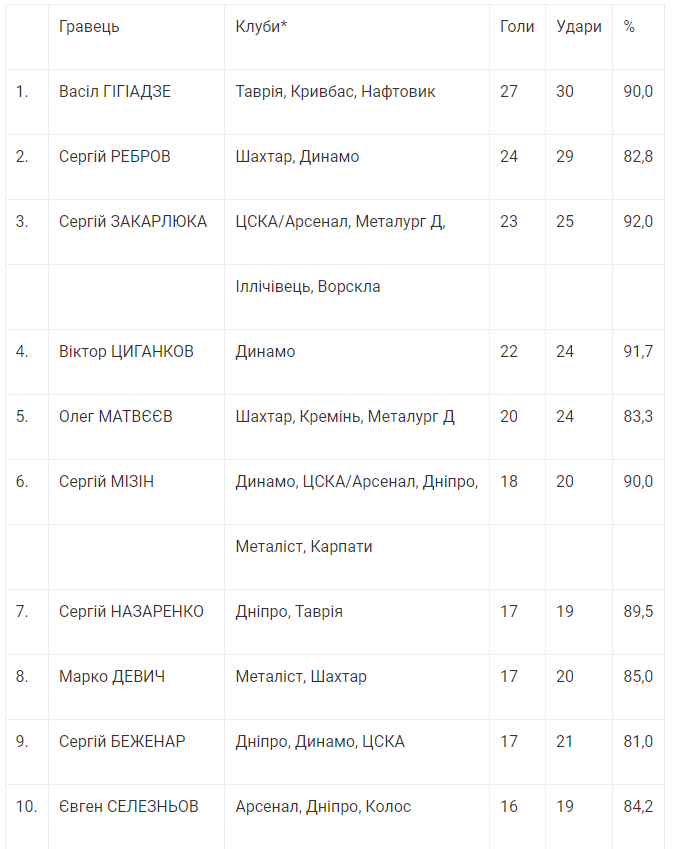Select Євген СЕЛЕЗНЬОВ player name
The image size is (673, 849).
click(128, 807)
